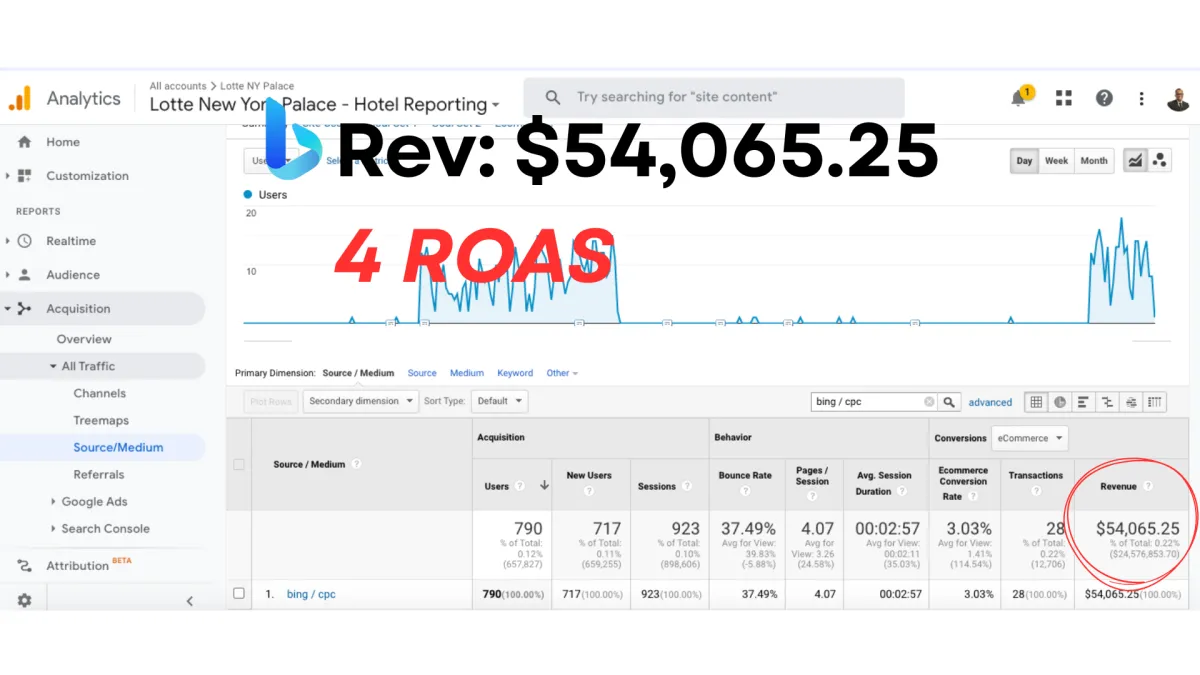This screenshot has width=1200, height=675.
Task: Open the Treemaps report
Action: tap(101, 420)
